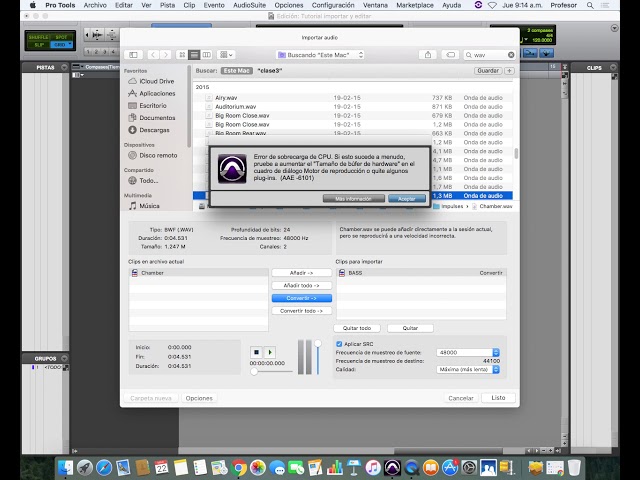Screen dimensions: 640x480
Task: Click the Convertir -> button
Action: 302,298
